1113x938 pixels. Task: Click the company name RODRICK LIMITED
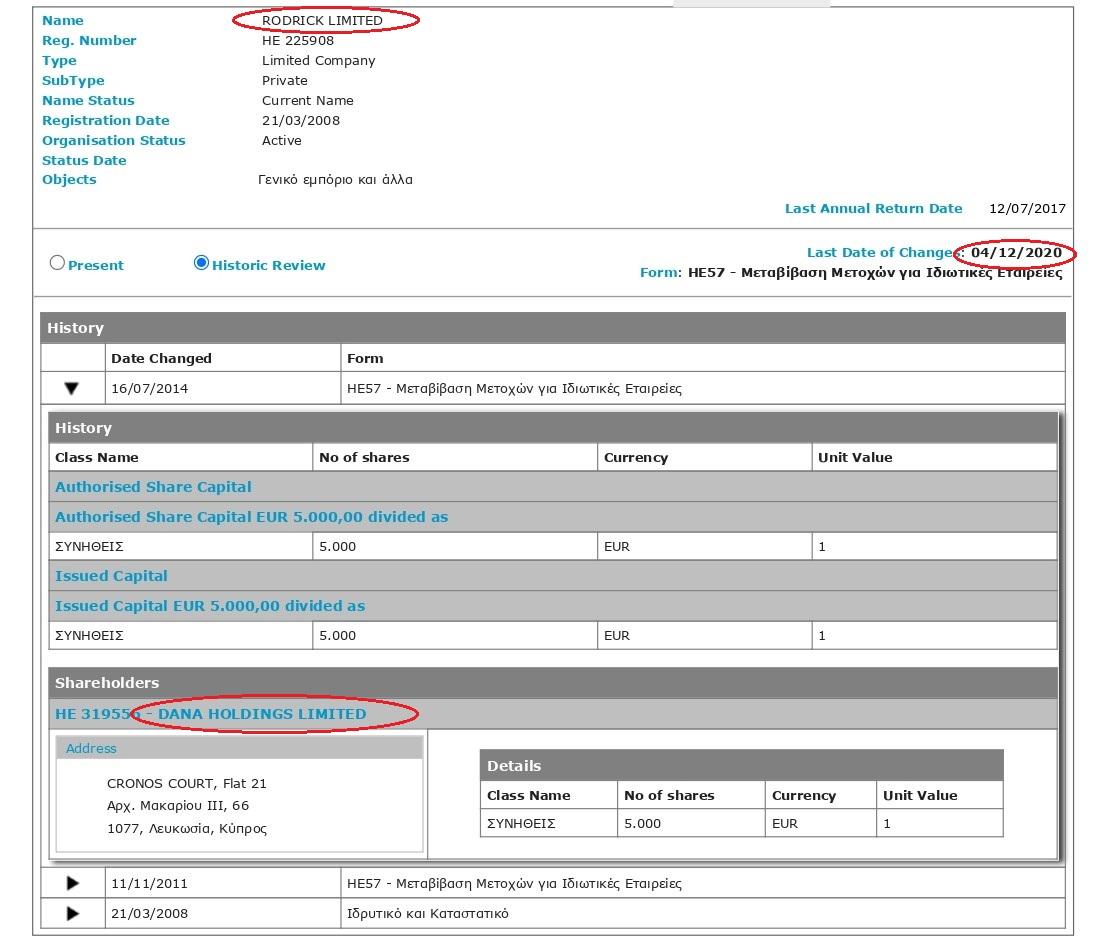322,20
